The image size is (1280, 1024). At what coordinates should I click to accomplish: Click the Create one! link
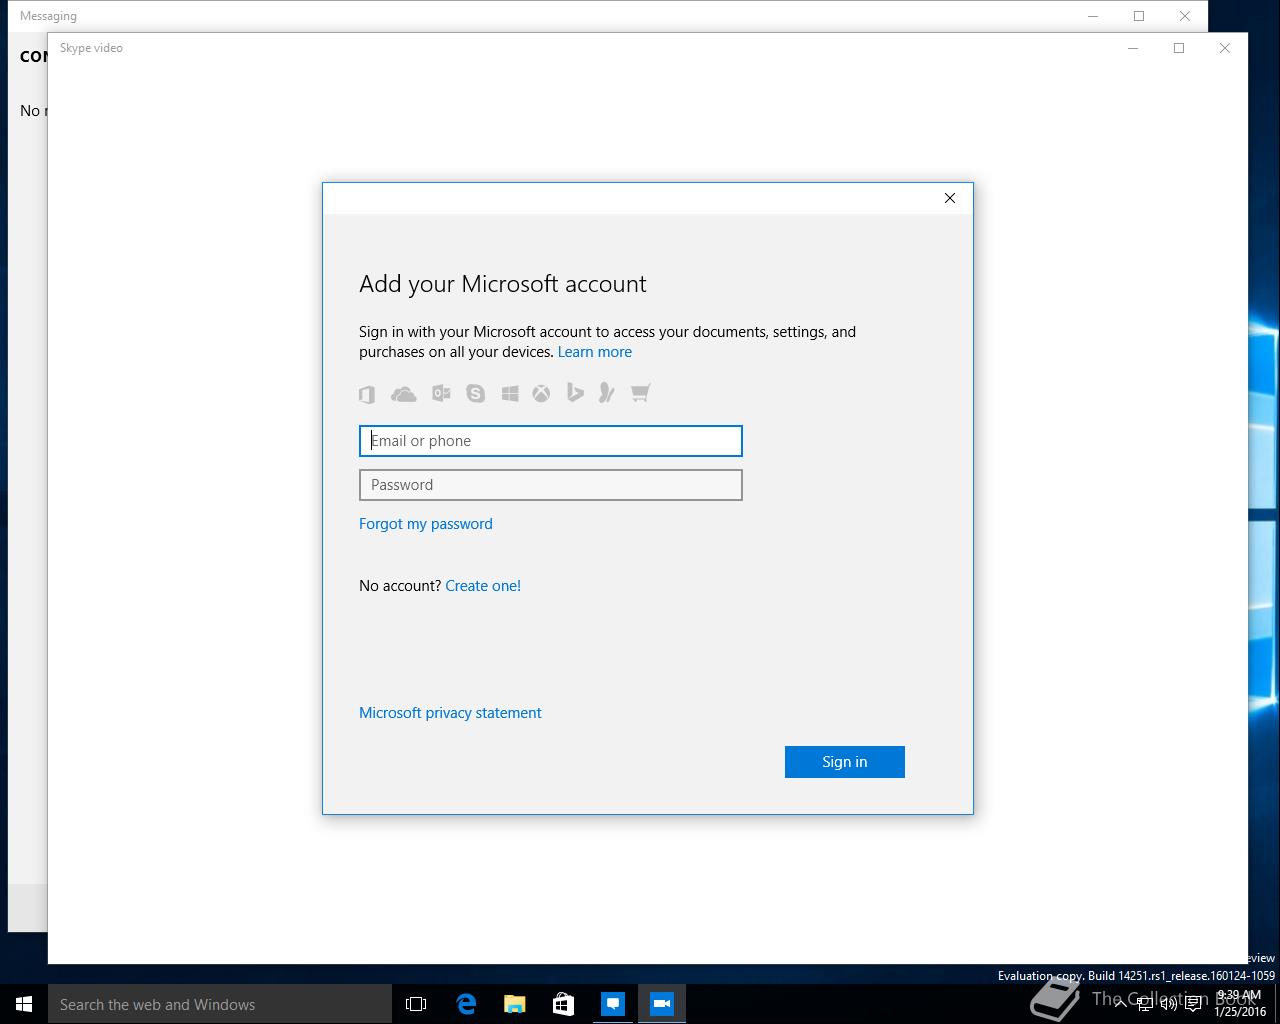pyautogui.click(x=483, y=586)
